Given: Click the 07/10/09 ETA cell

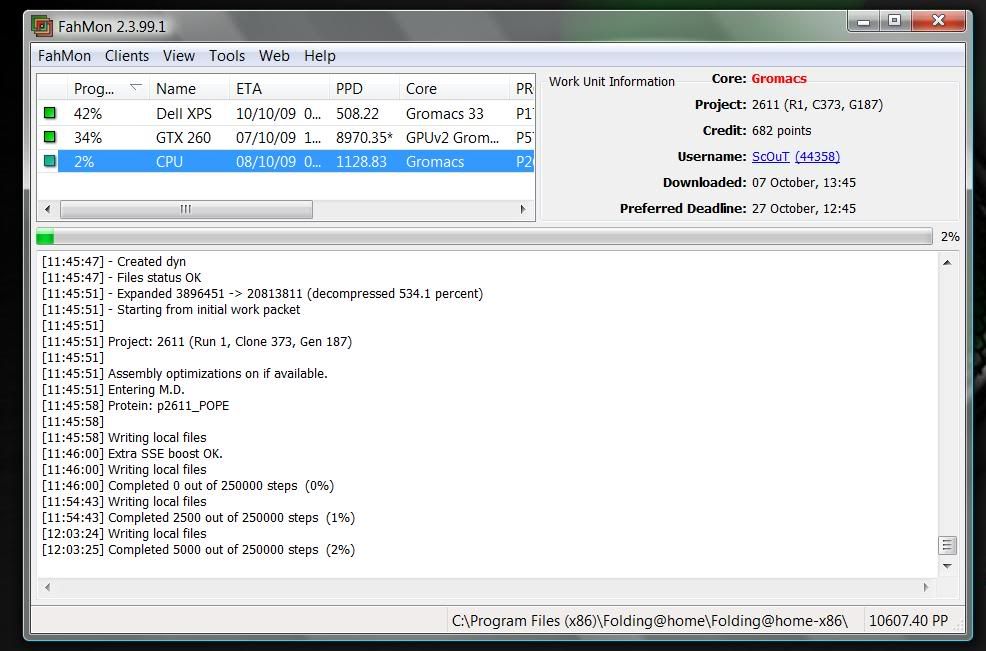Looking at the screenshot, I should tap(279, 138).
